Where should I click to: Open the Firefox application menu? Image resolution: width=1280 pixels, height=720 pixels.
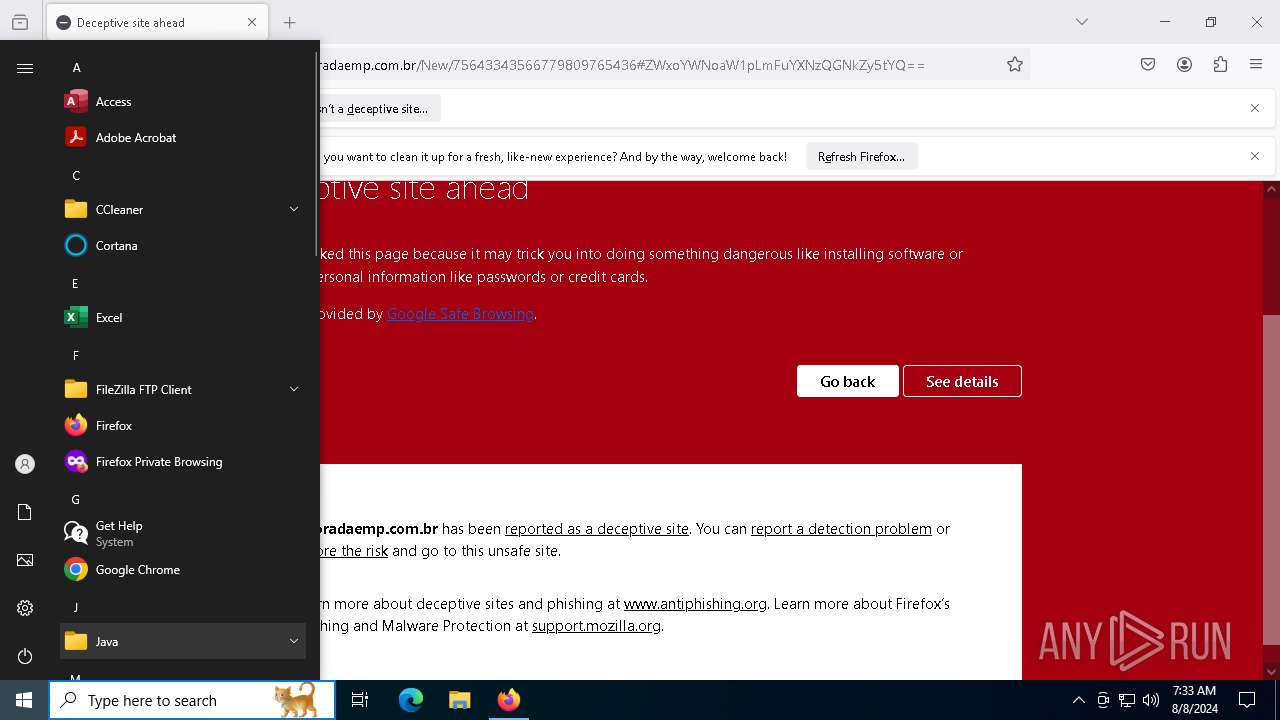tap(1256, 65)
